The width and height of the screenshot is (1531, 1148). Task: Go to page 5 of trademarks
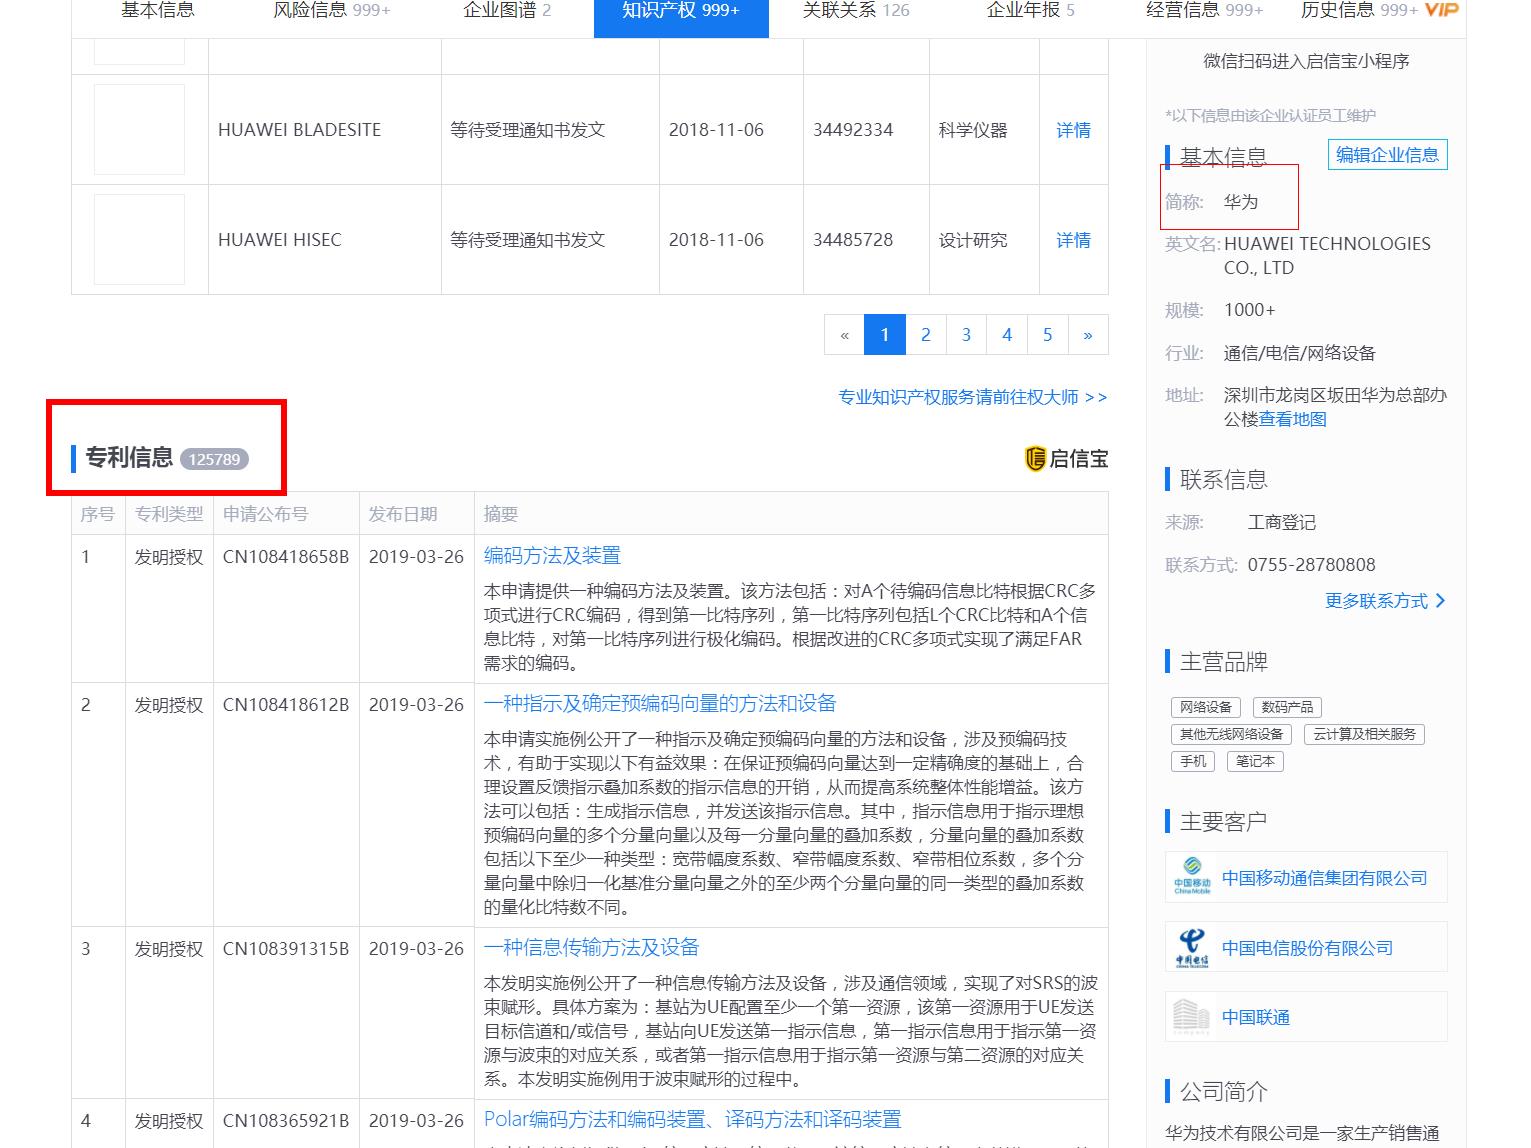[x=1048, y=335]
